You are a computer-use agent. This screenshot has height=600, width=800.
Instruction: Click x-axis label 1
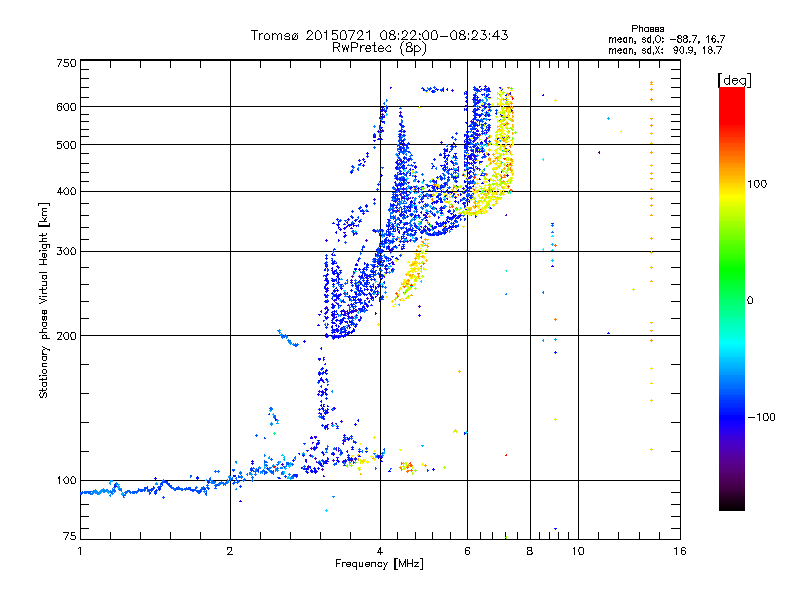point(80,551)
